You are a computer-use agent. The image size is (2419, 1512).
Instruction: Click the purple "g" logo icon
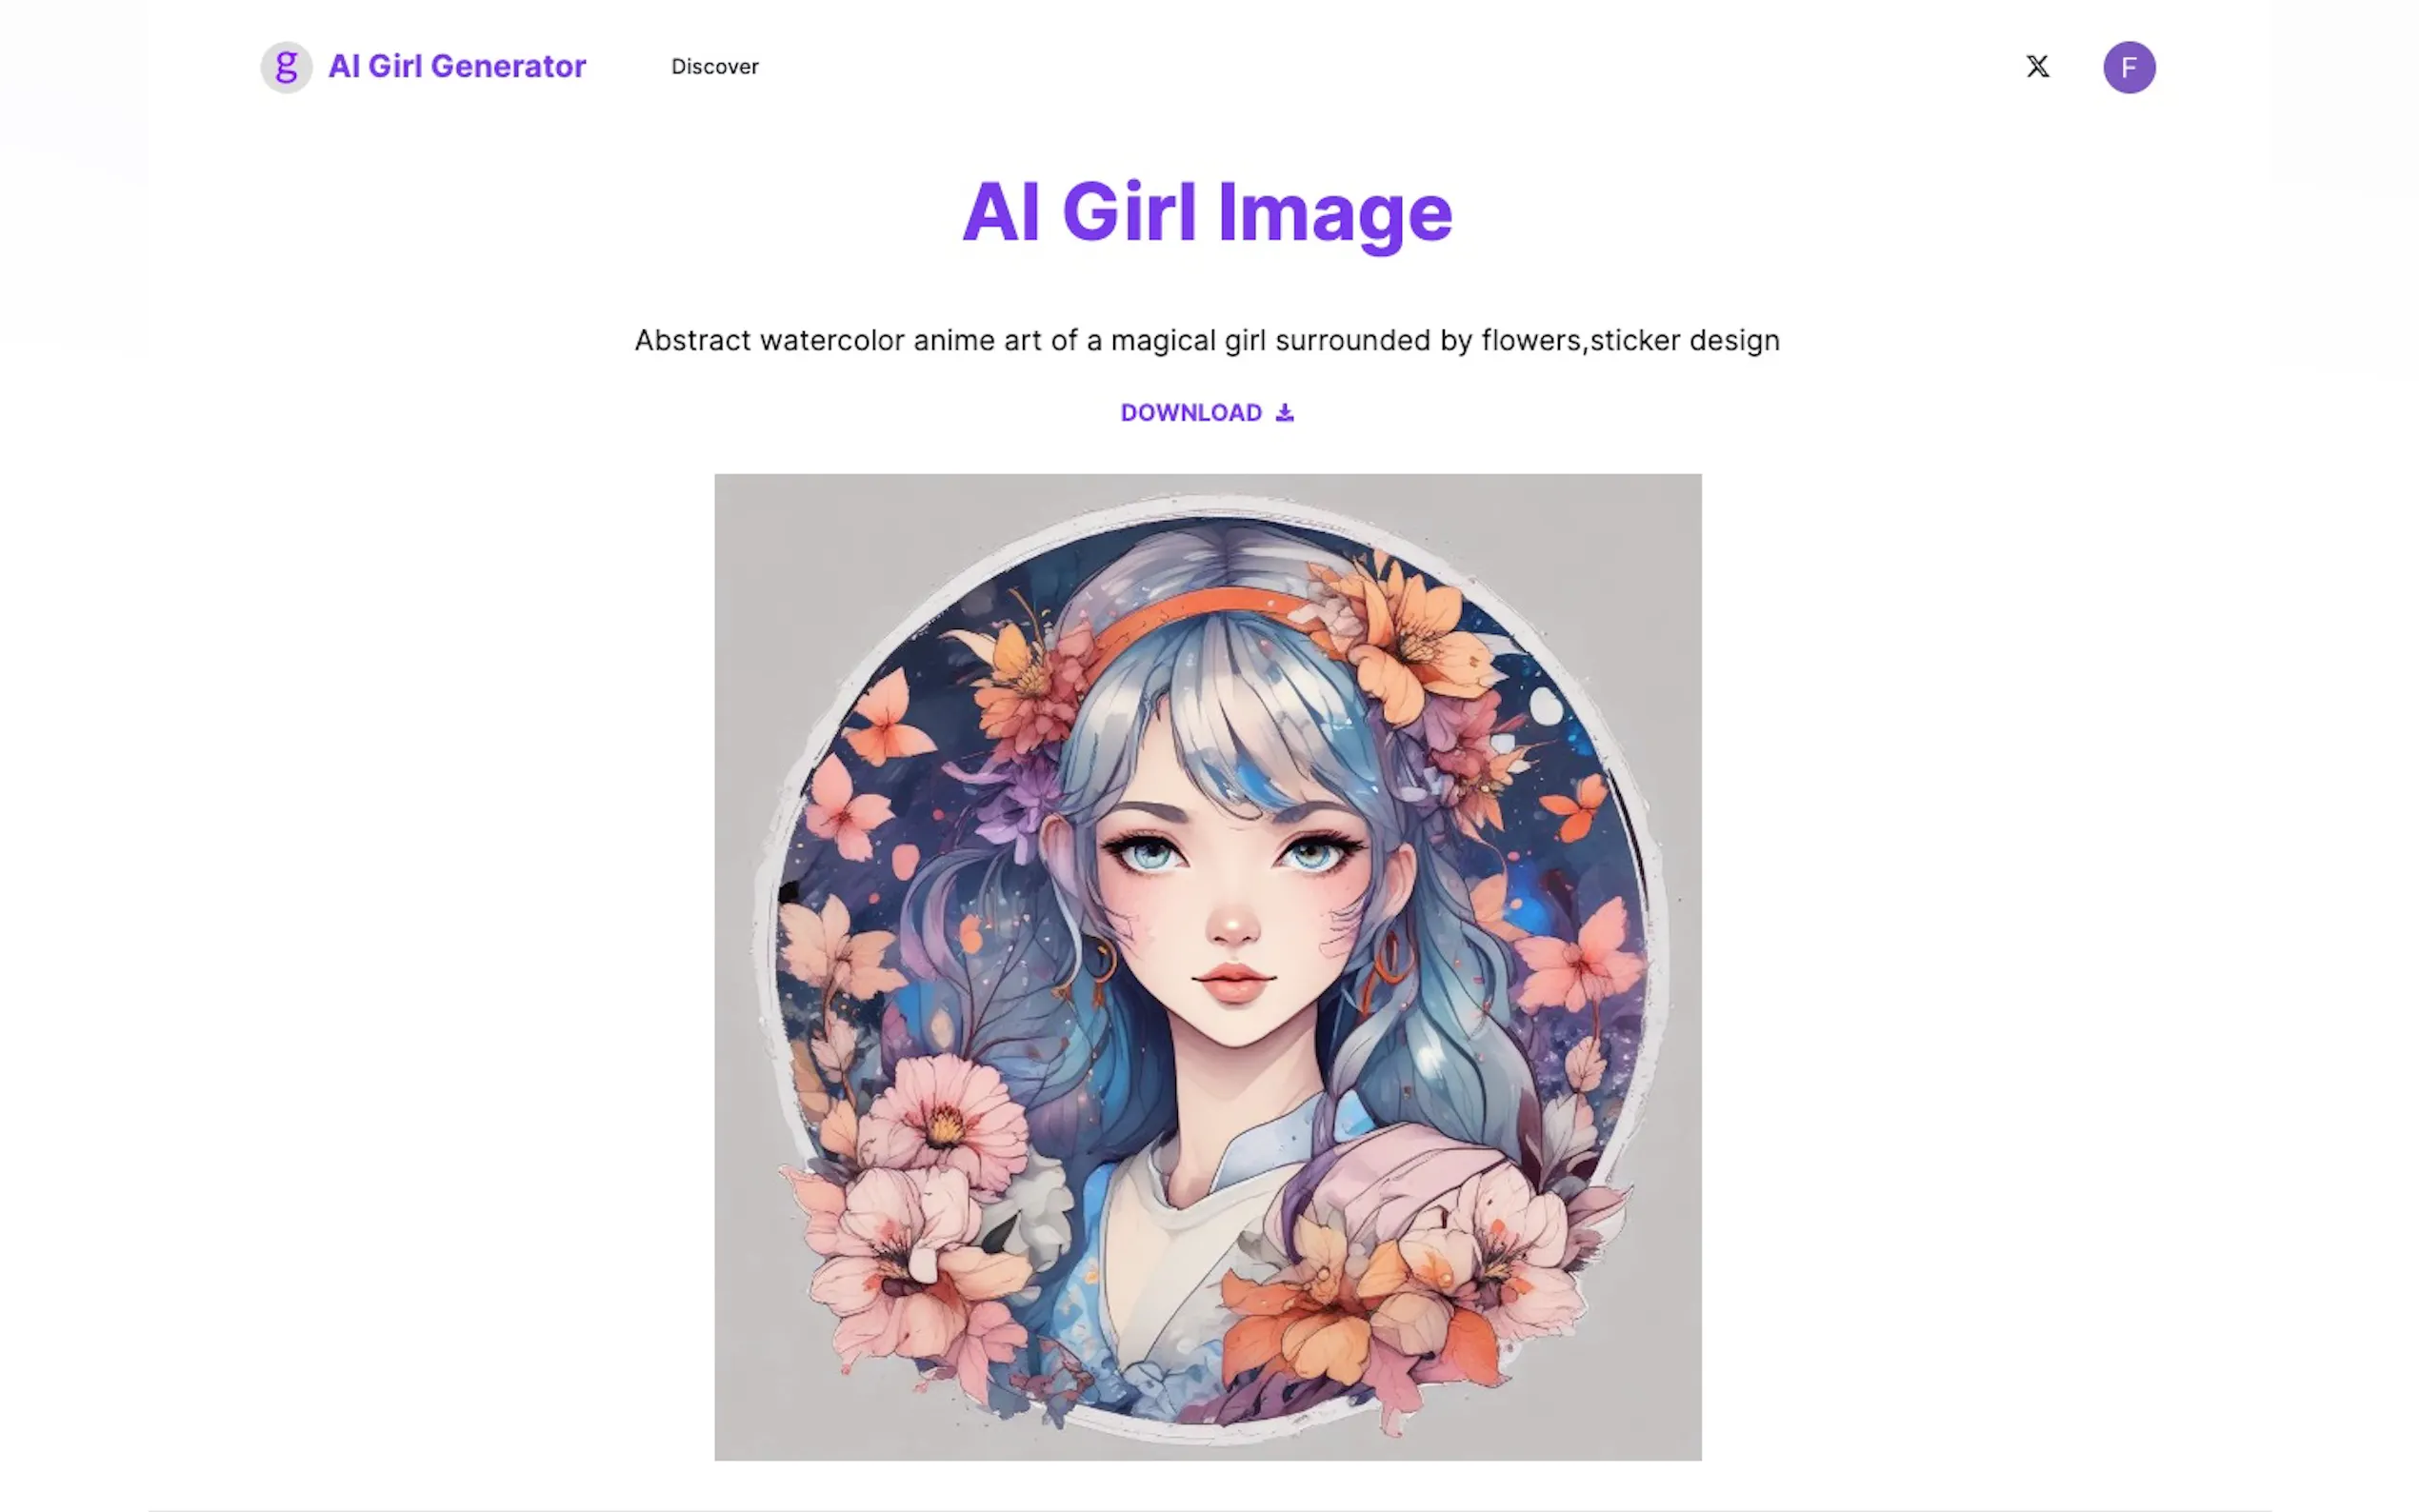tap(286, 67)
